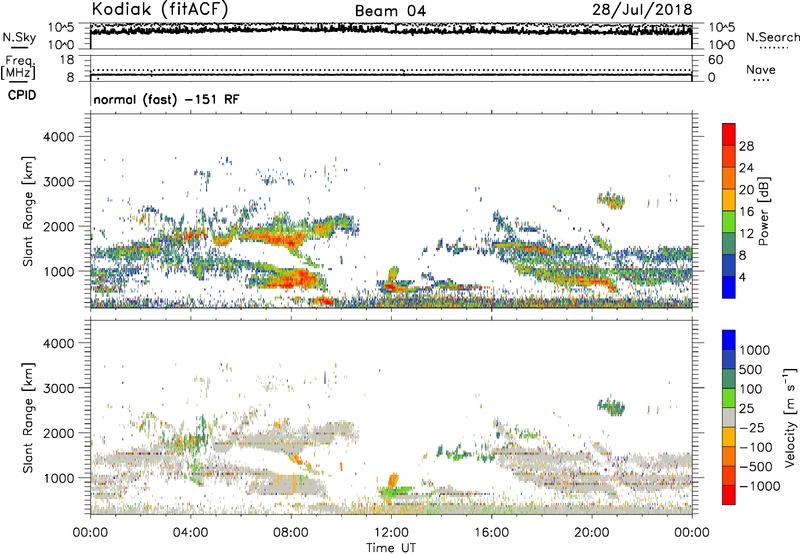Viewport: 800px width, 554px height.
Task: Click the 'CPID' label
Action: (x=22, y=95)
